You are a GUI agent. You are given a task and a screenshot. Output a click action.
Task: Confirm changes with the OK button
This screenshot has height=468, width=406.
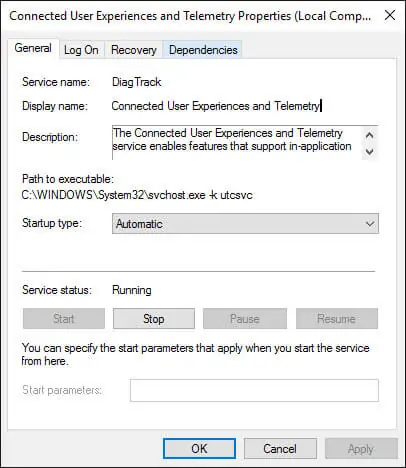coord(199,449)
